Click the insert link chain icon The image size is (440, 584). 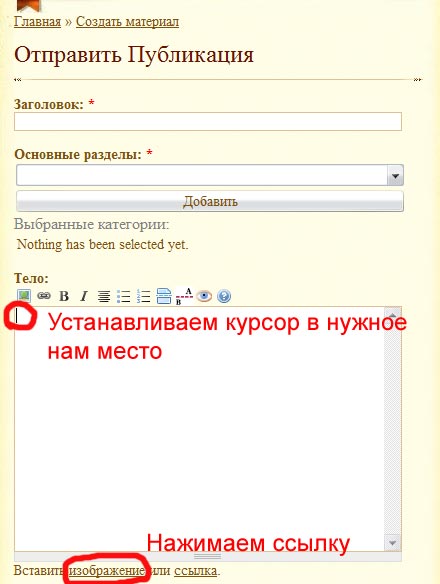coord(44,296)
